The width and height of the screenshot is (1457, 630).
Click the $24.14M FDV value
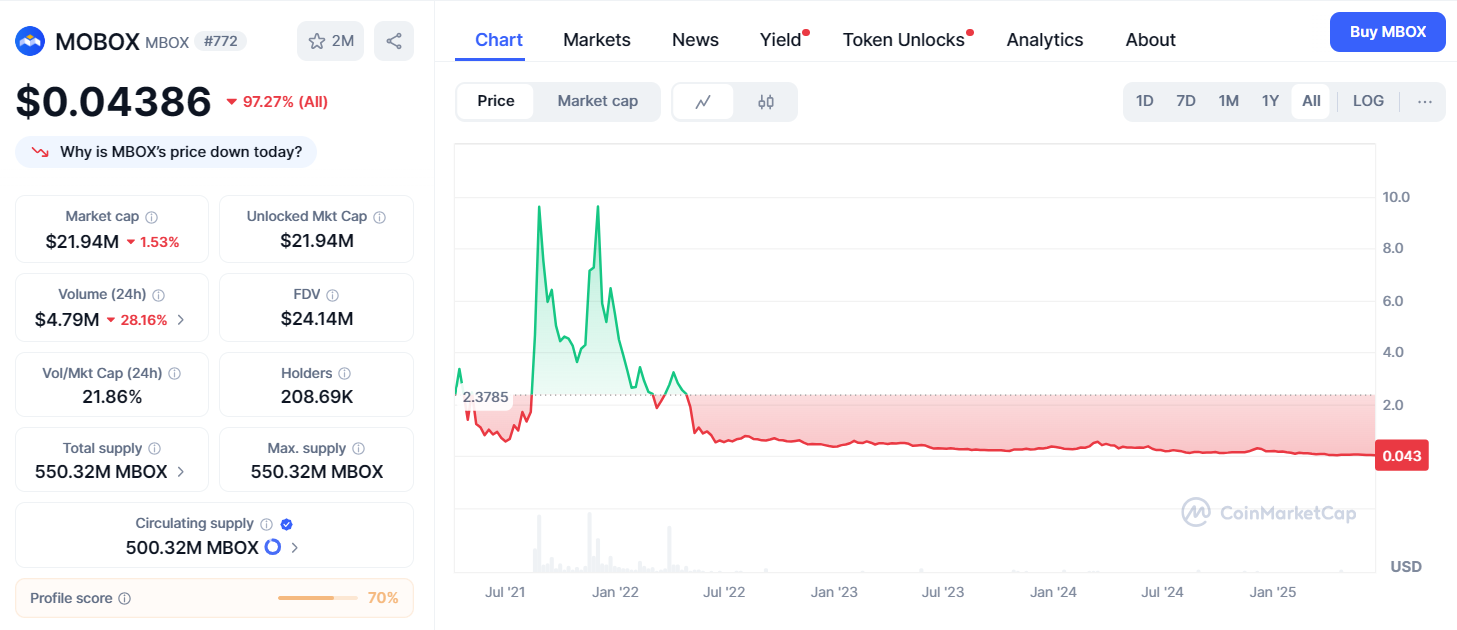click(317, 319)
